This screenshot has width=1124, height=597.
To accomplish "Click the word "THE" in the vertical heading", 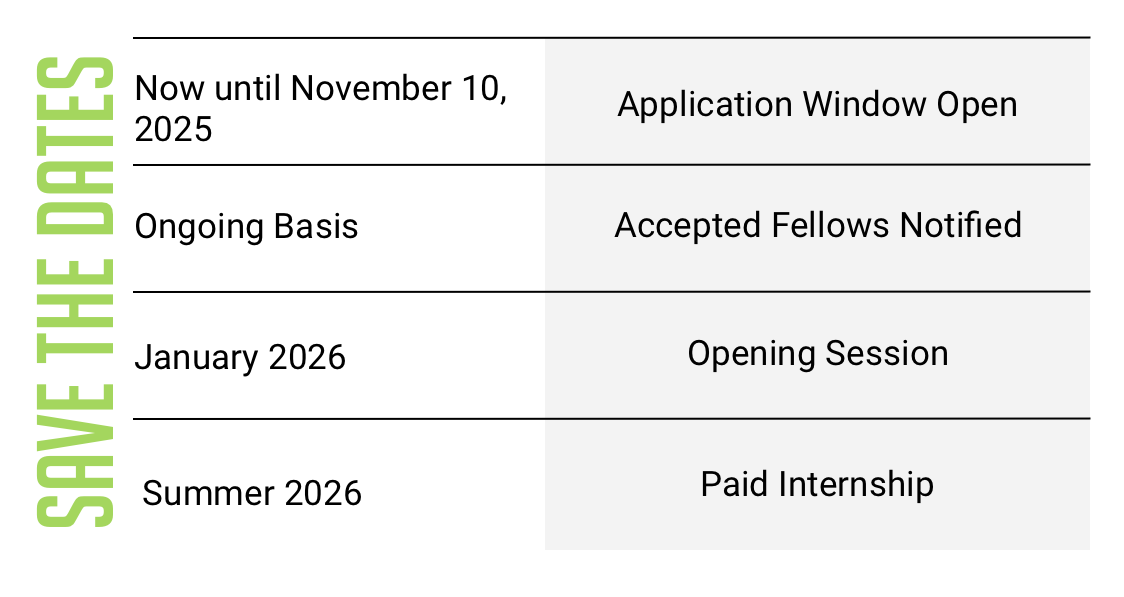I will tap(75, 307).
